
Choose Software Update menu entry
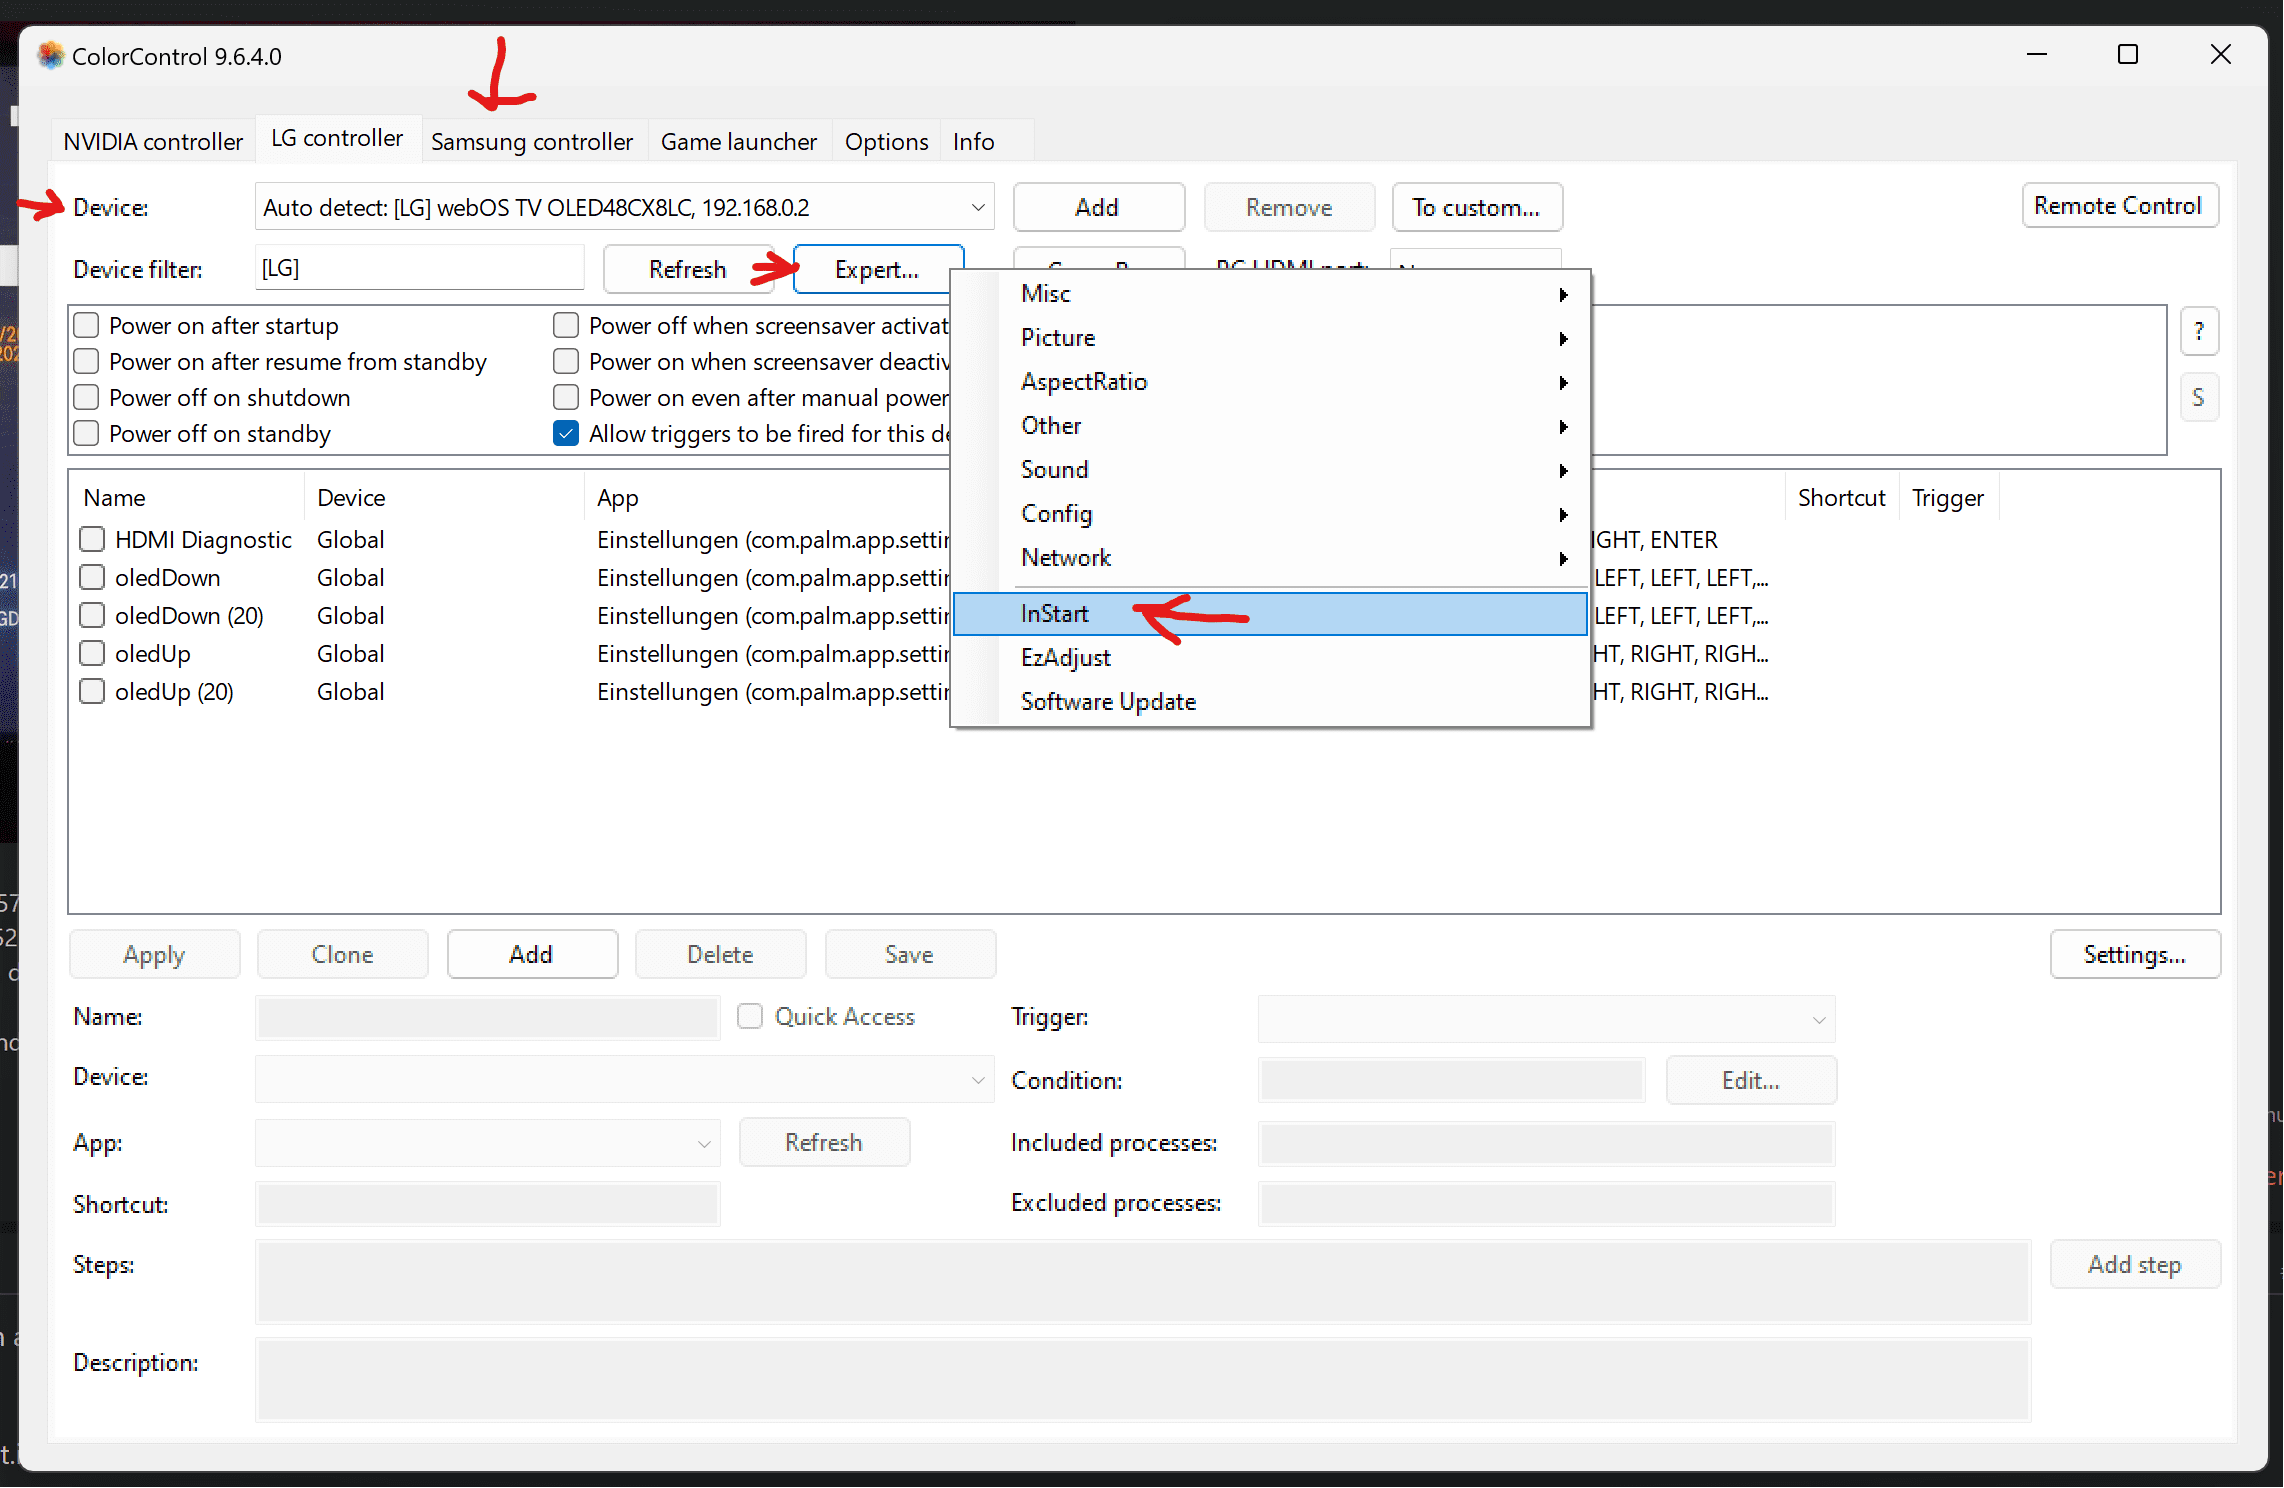[x=1270, y=701]
